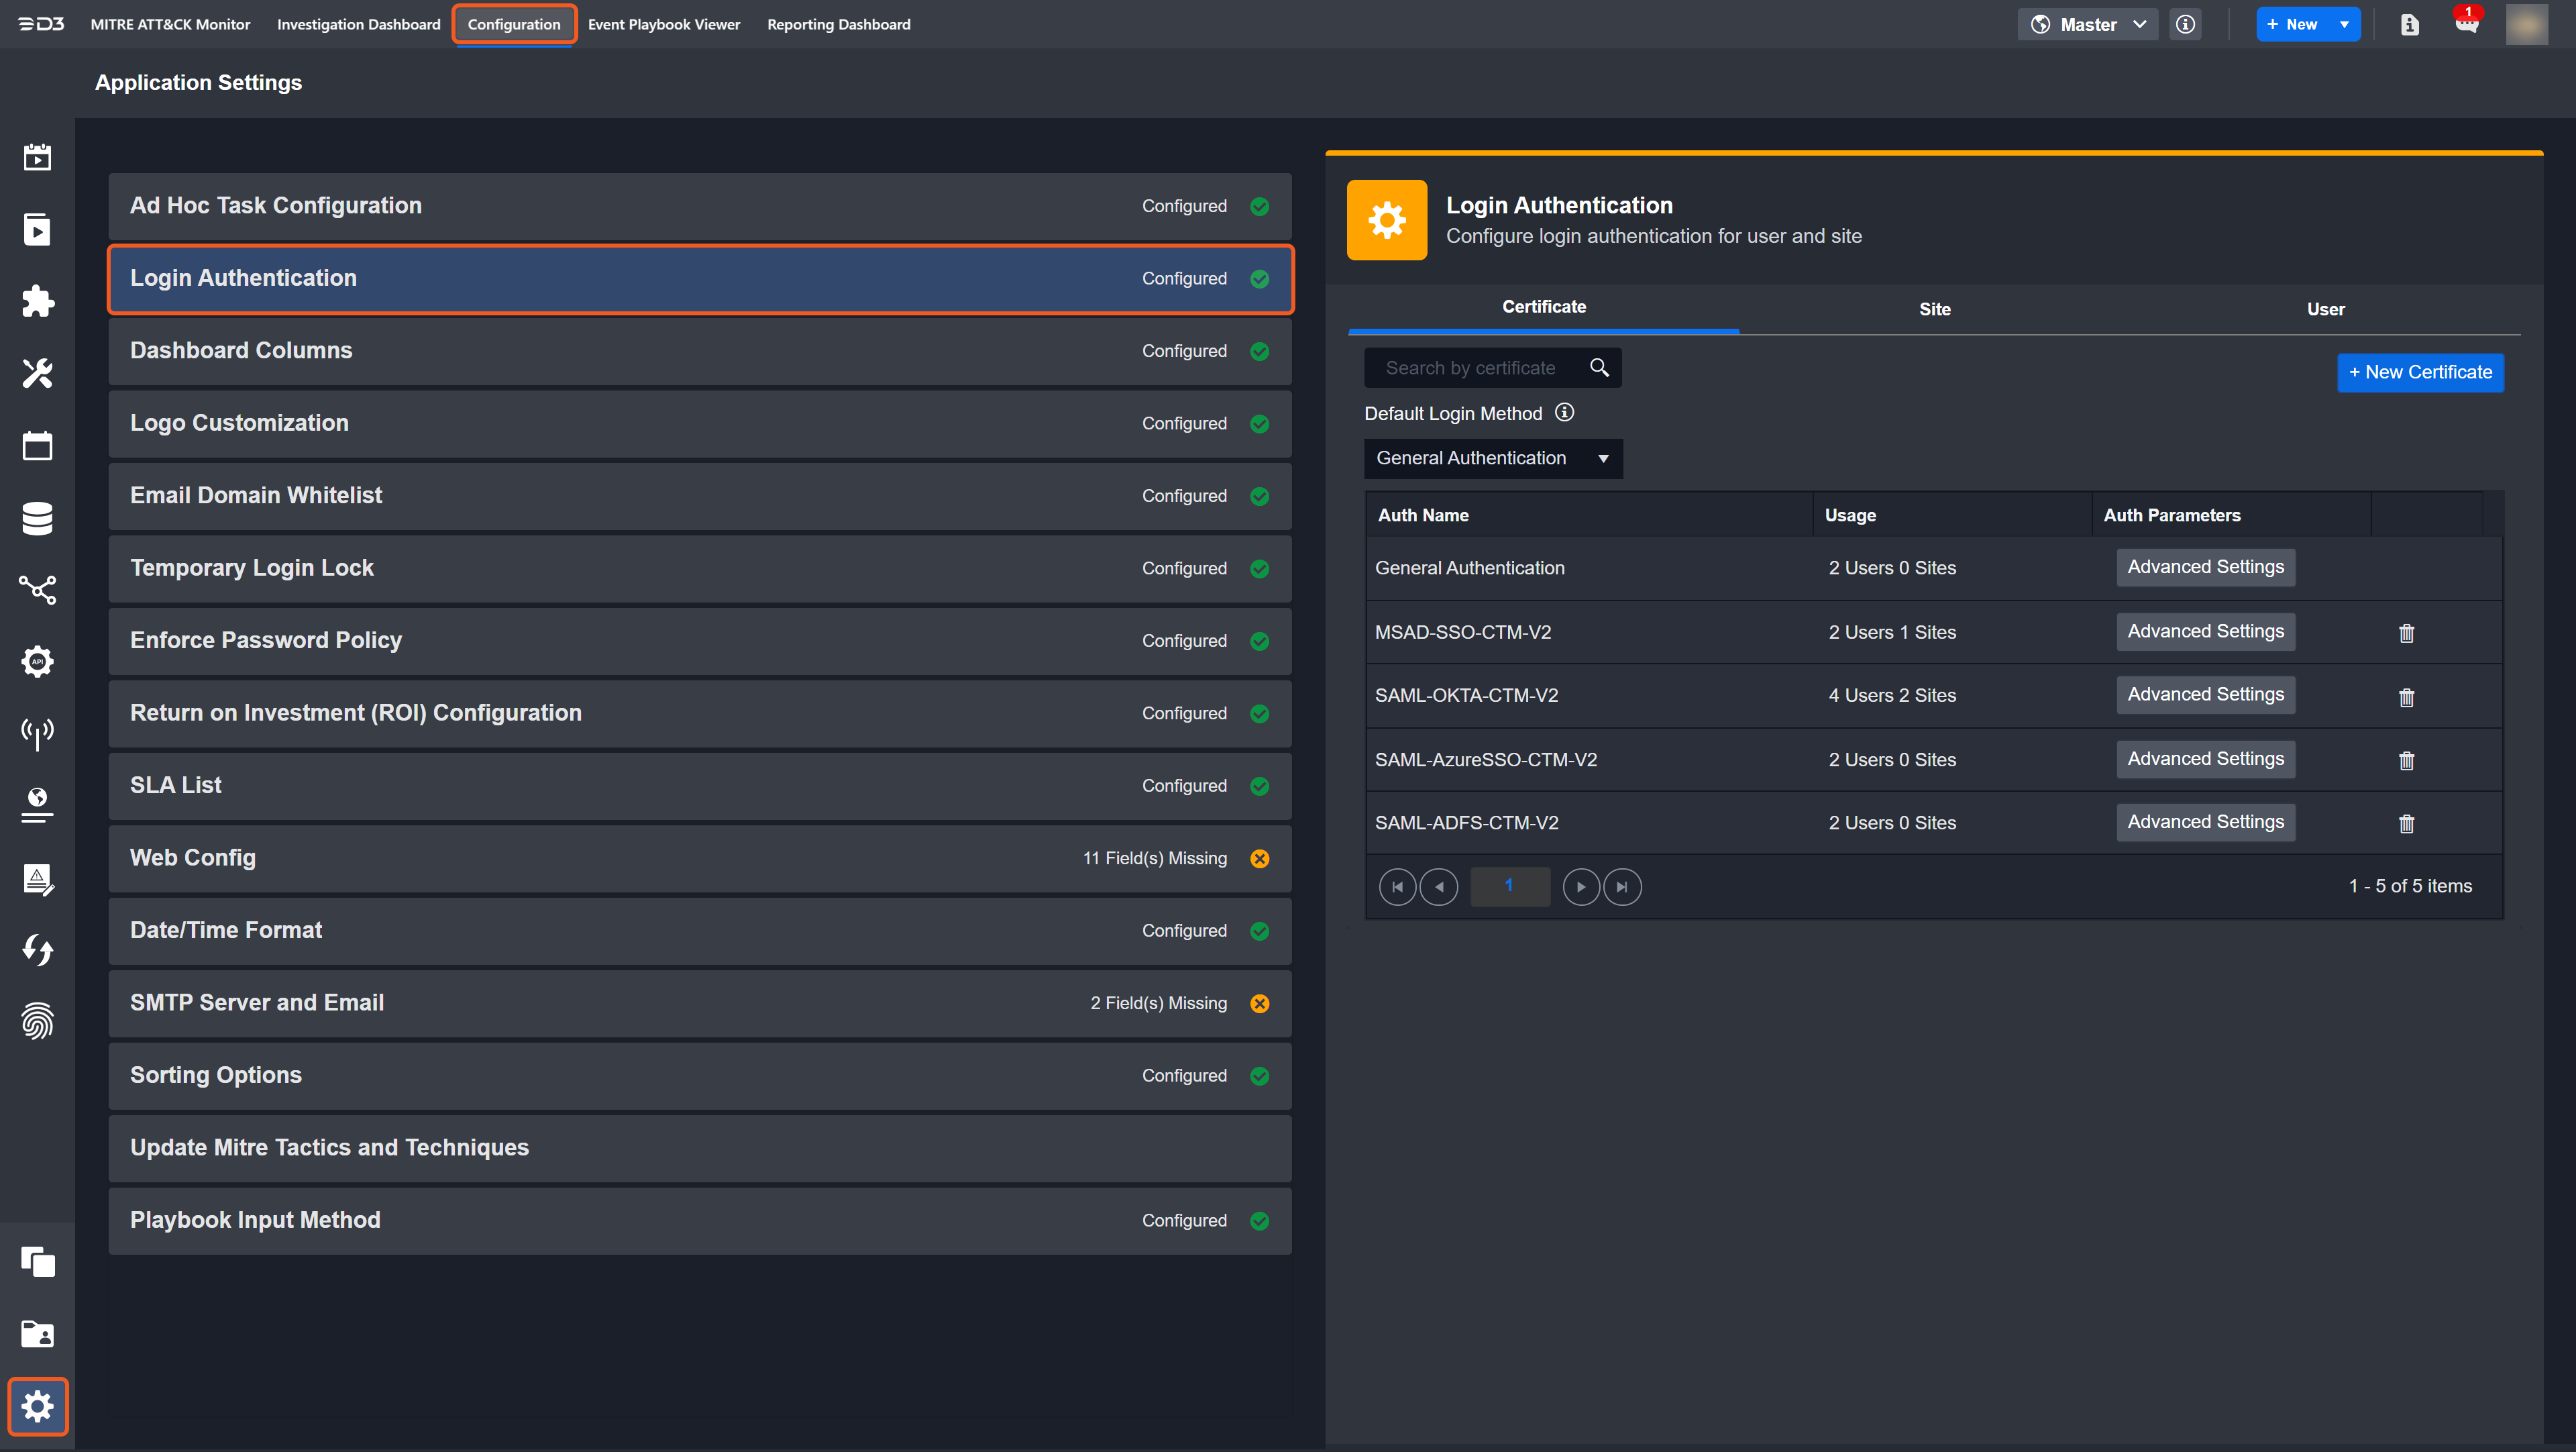Screen dimensions: 2576x1452
Task: Open the Reporting Dashboard menu item
Action: tap(838, 24)
